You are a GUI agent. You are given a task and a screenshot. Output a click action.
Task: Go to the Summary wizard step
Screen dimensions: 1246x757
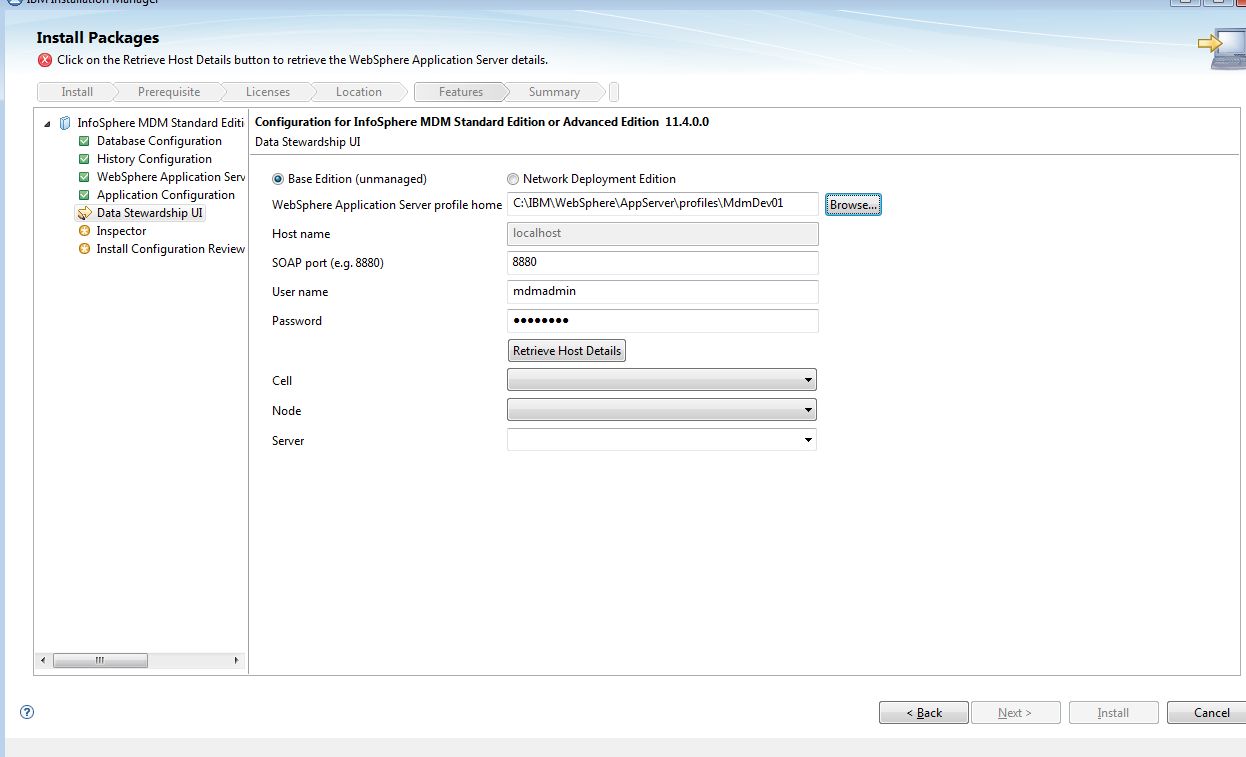[554, 92]
